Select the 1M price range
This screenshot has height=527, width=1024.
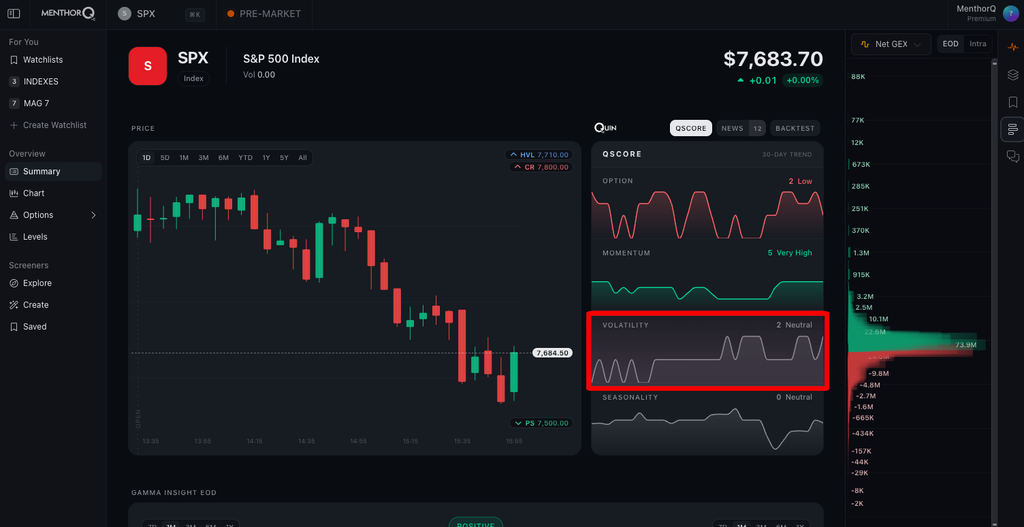[x=184, y=157]
